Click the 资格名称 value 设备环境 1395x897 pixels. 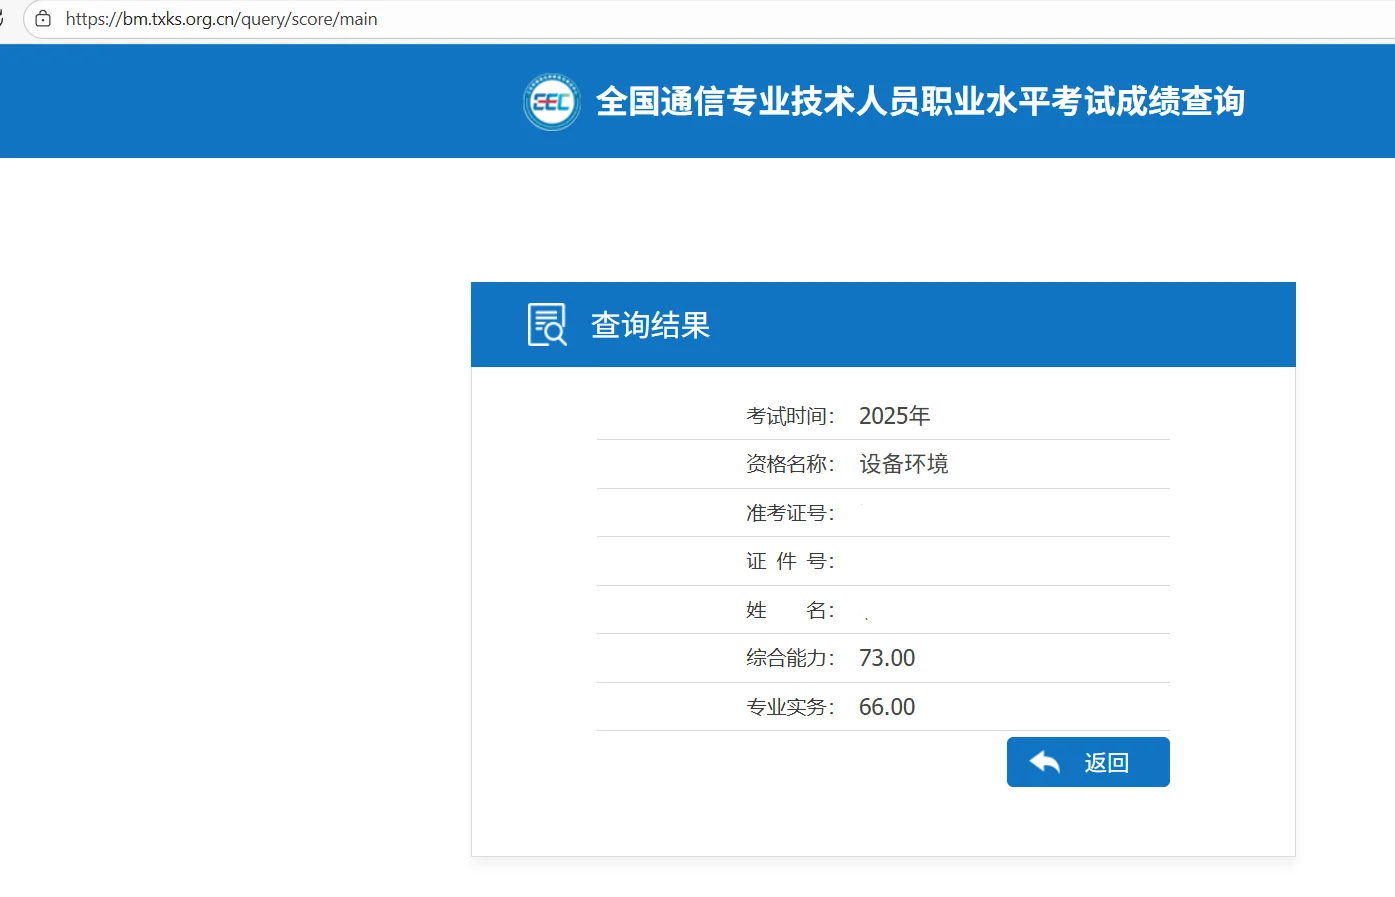[x=903, y=463]
